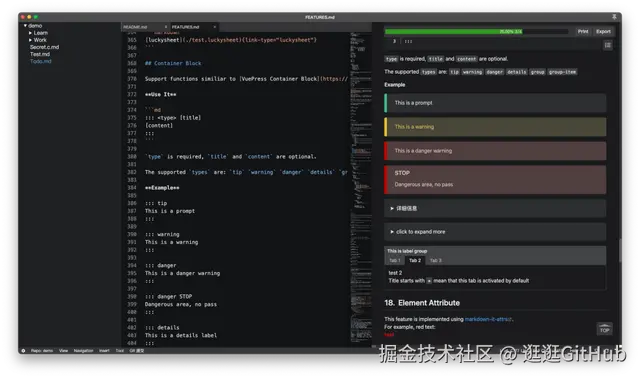Viewport: 640px width, 378px height.
Task: Select Tab 3 in label group
Action: click(x=436, y=260)
